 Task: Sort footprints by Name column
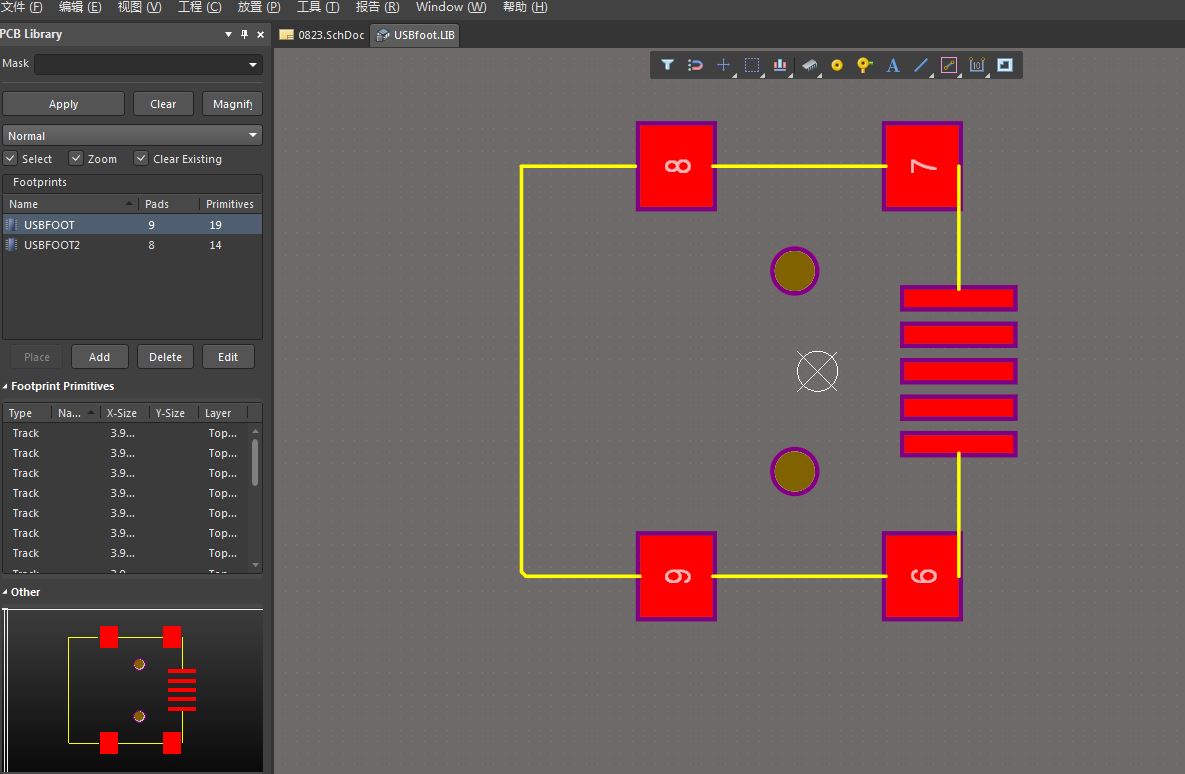click(70, 204)
